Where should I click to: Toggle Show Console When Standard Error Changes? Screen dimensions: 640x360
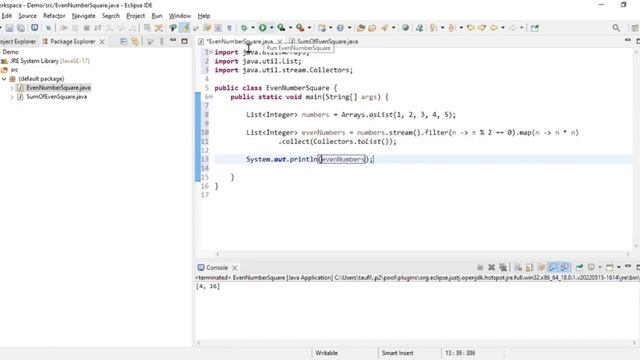point(564,267)
